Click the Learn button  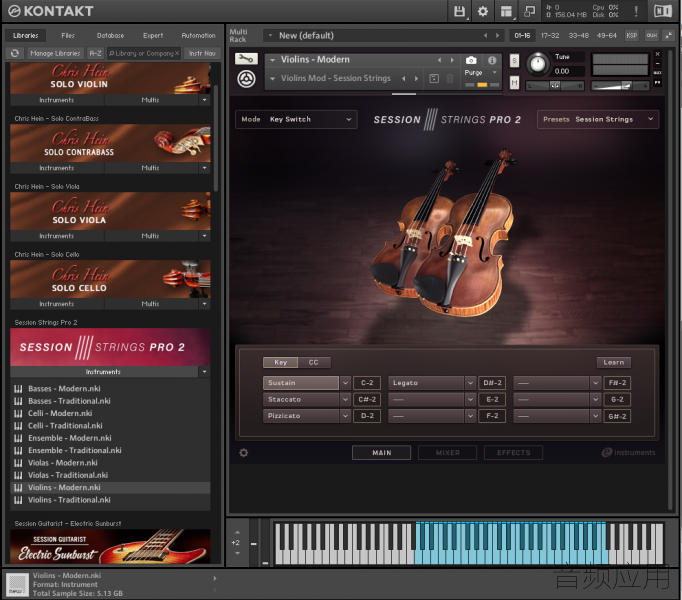[614, 362]
